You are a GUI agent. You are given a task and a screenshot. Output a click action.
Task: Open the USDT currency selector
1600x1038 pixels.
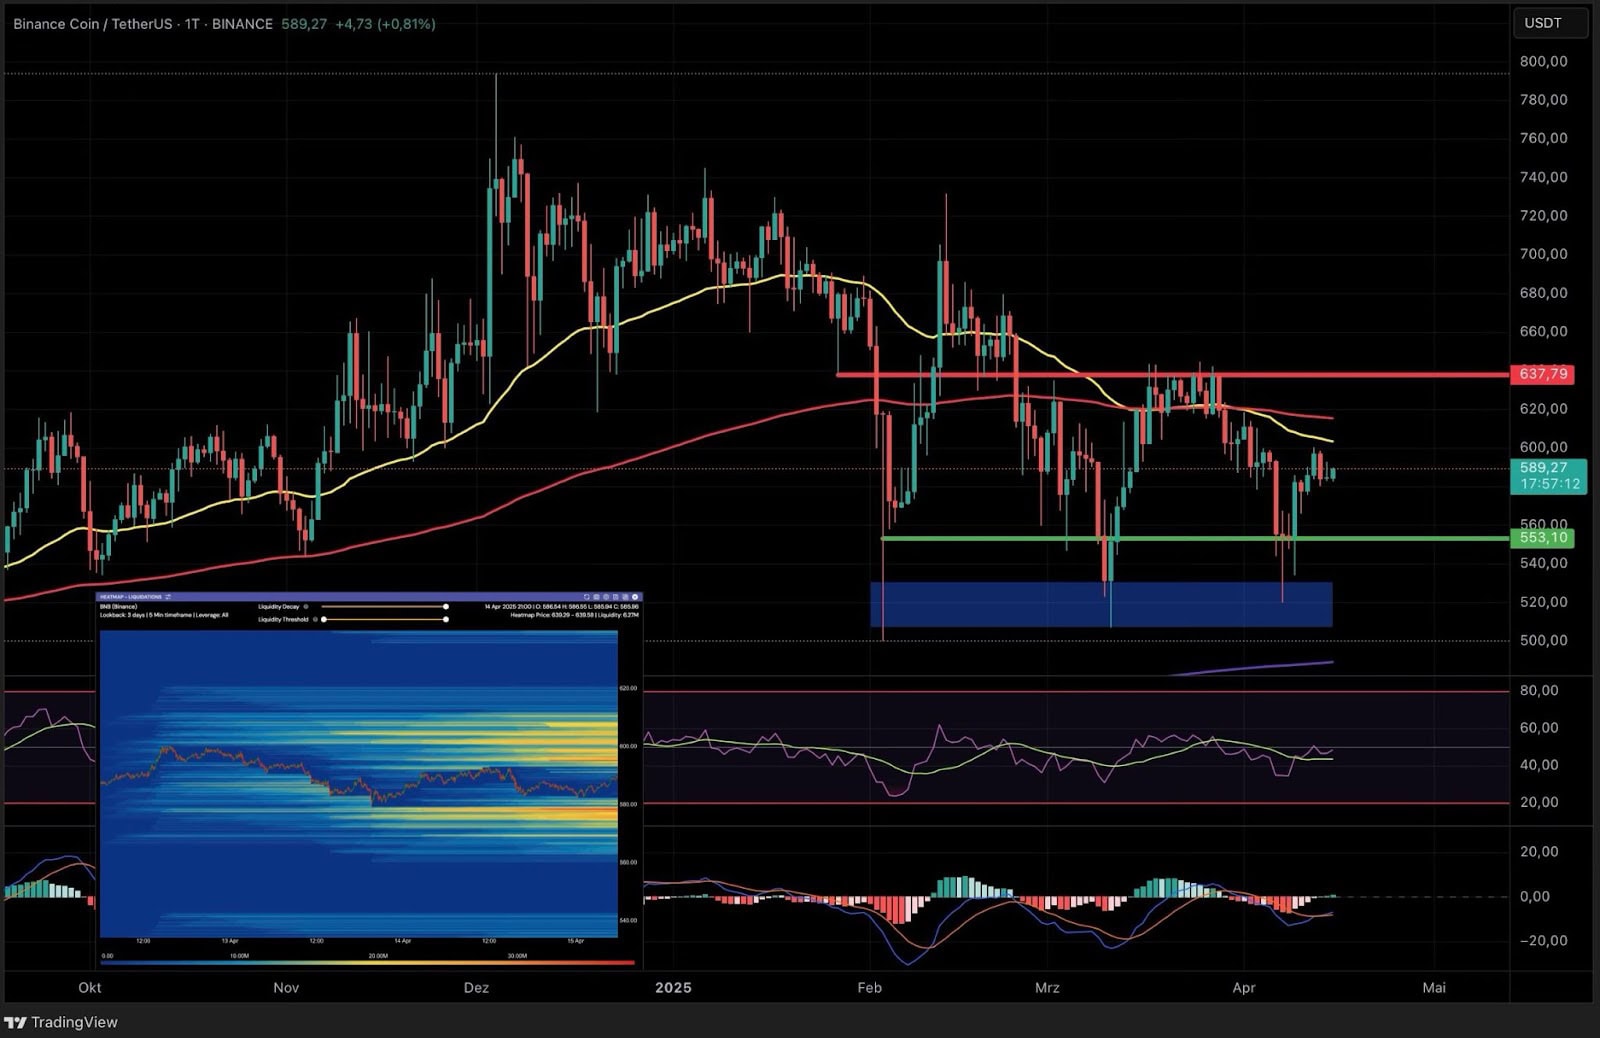[x=1550, y=23]
